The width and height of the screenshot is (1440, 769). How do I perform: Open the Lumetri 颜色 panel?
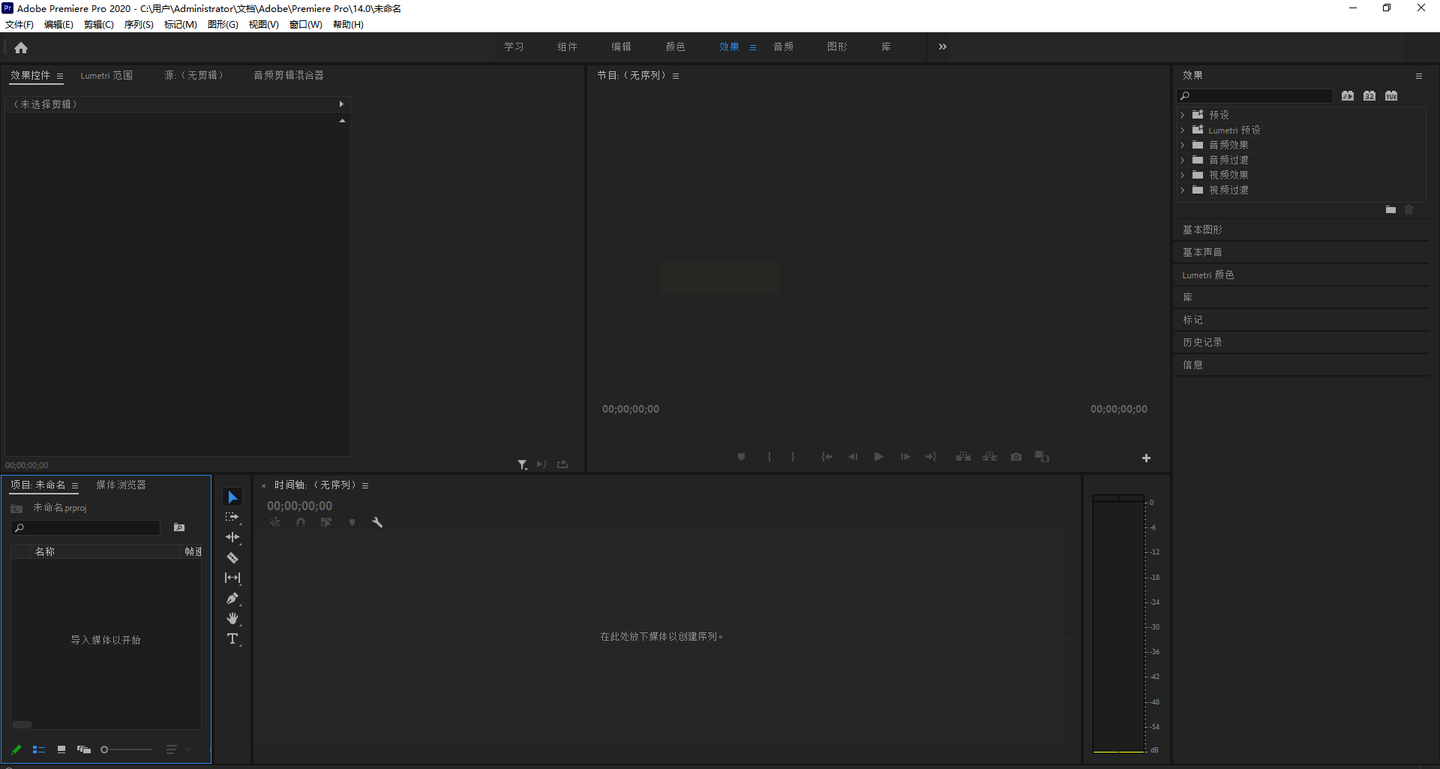click(x=1208, y=275)
